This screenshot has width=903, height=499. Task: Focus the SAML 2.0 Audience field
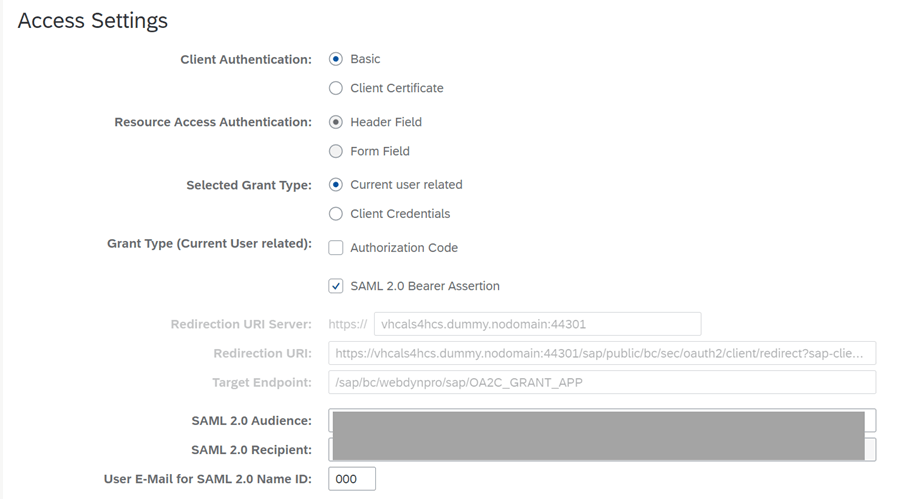coord(602,421)
